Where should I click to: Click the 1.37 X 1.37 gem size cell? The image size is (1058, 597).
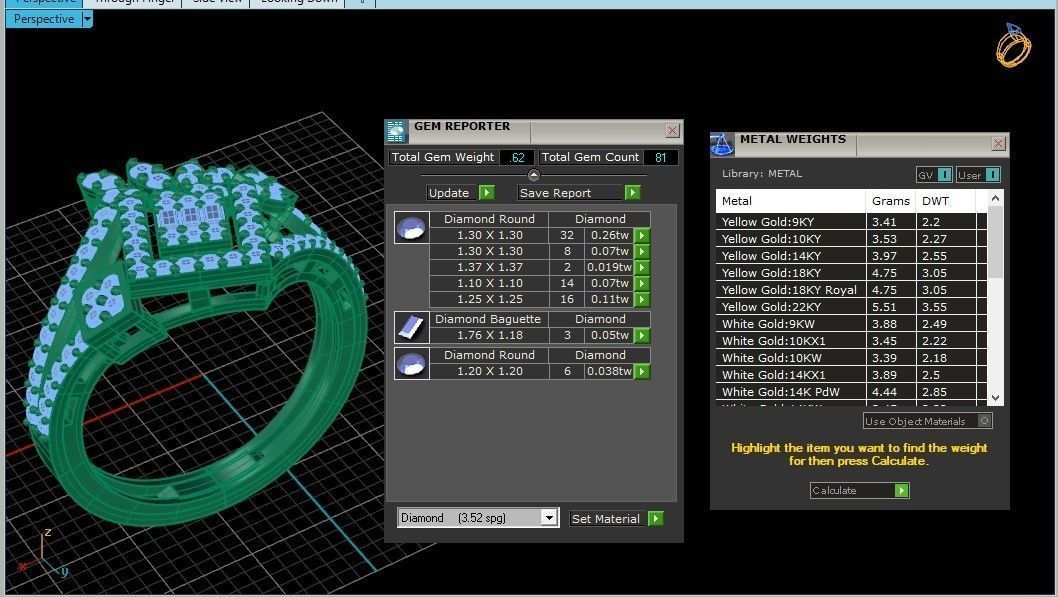pyautogui.click(x=490, y=267)
